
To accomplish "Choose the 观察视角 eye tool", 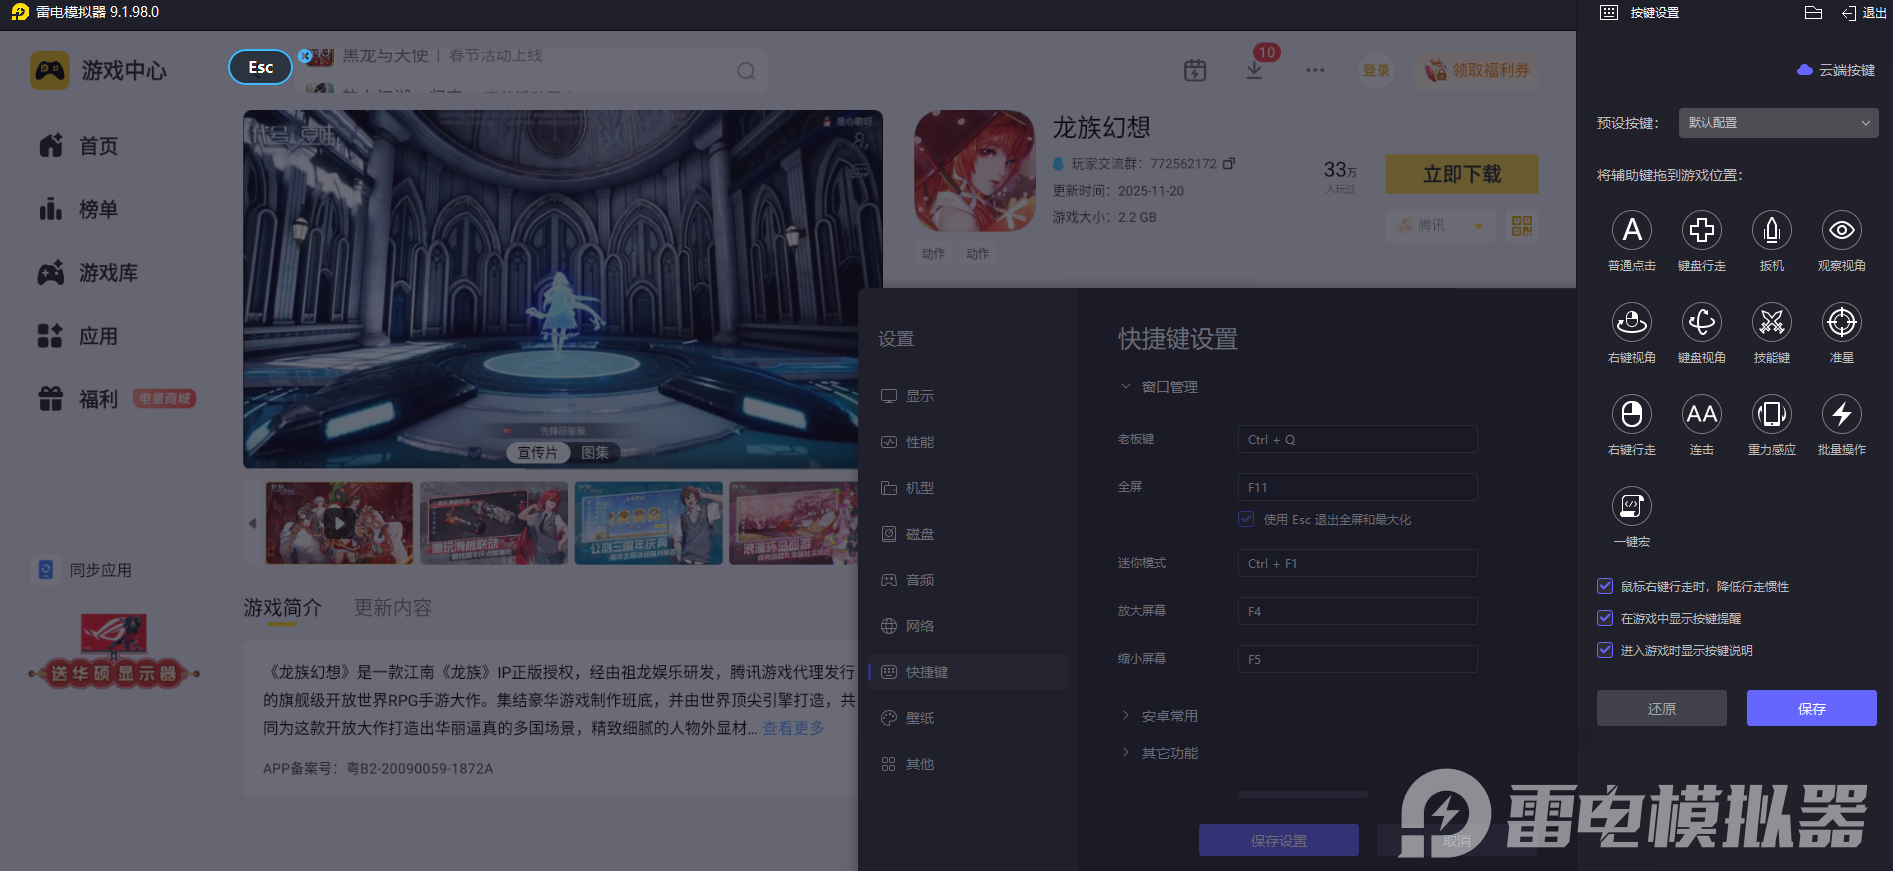I will (1842, 231).
